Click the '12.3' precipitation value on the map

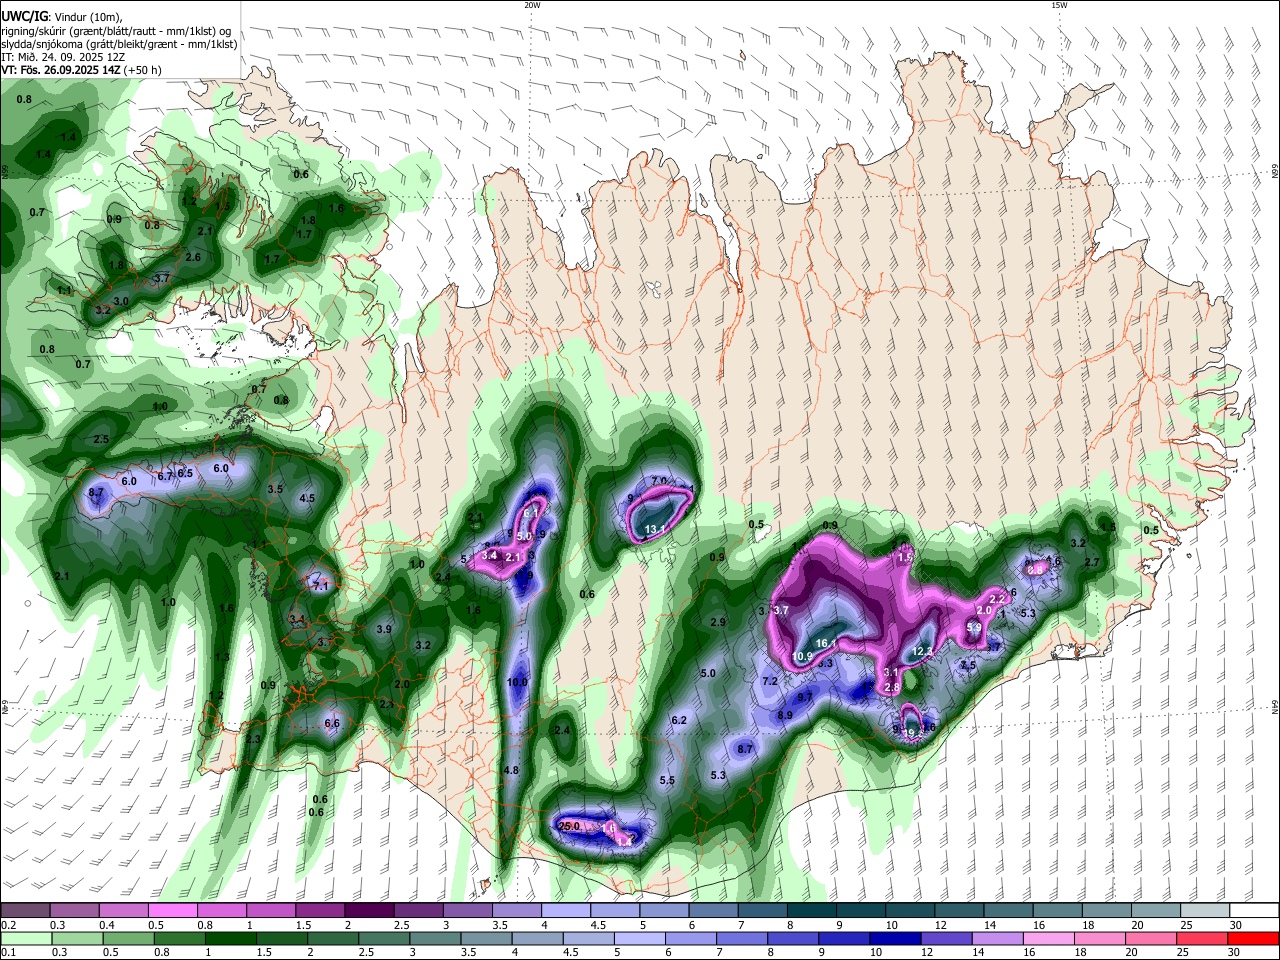click(921, 651)
